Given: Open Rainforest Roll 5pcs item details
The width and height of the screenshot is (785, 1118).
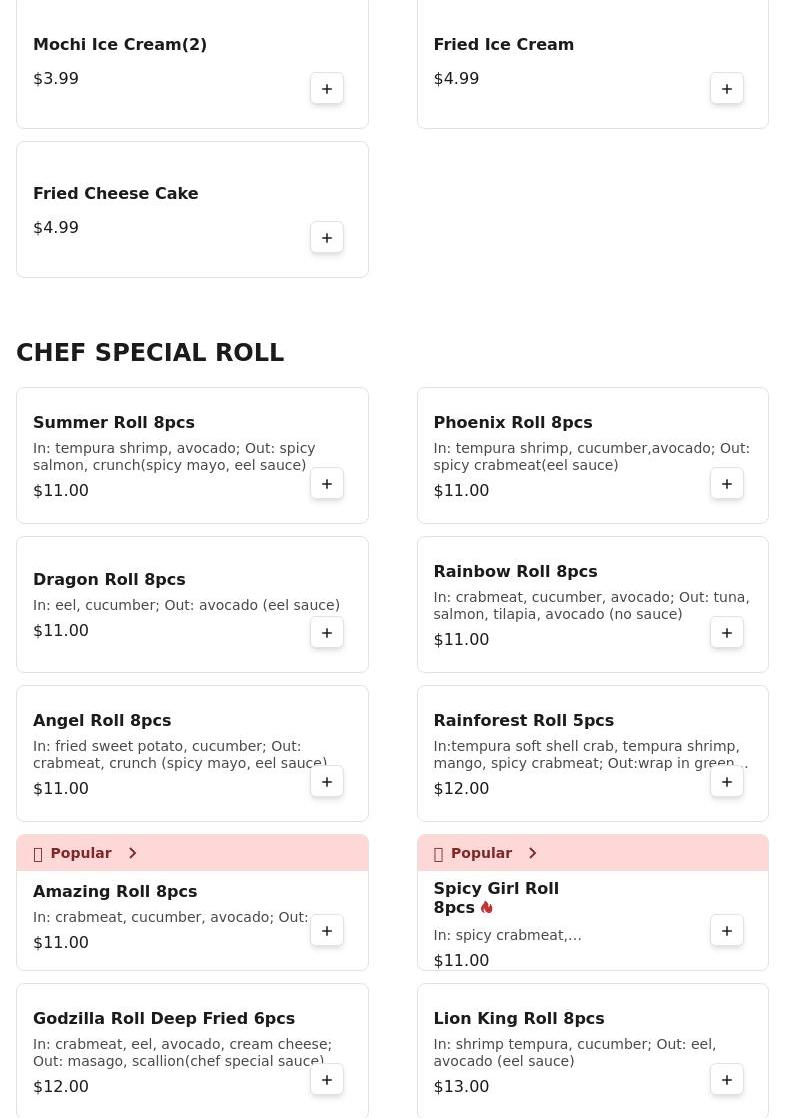Looking at the screenshot, I should click(523, 721).
